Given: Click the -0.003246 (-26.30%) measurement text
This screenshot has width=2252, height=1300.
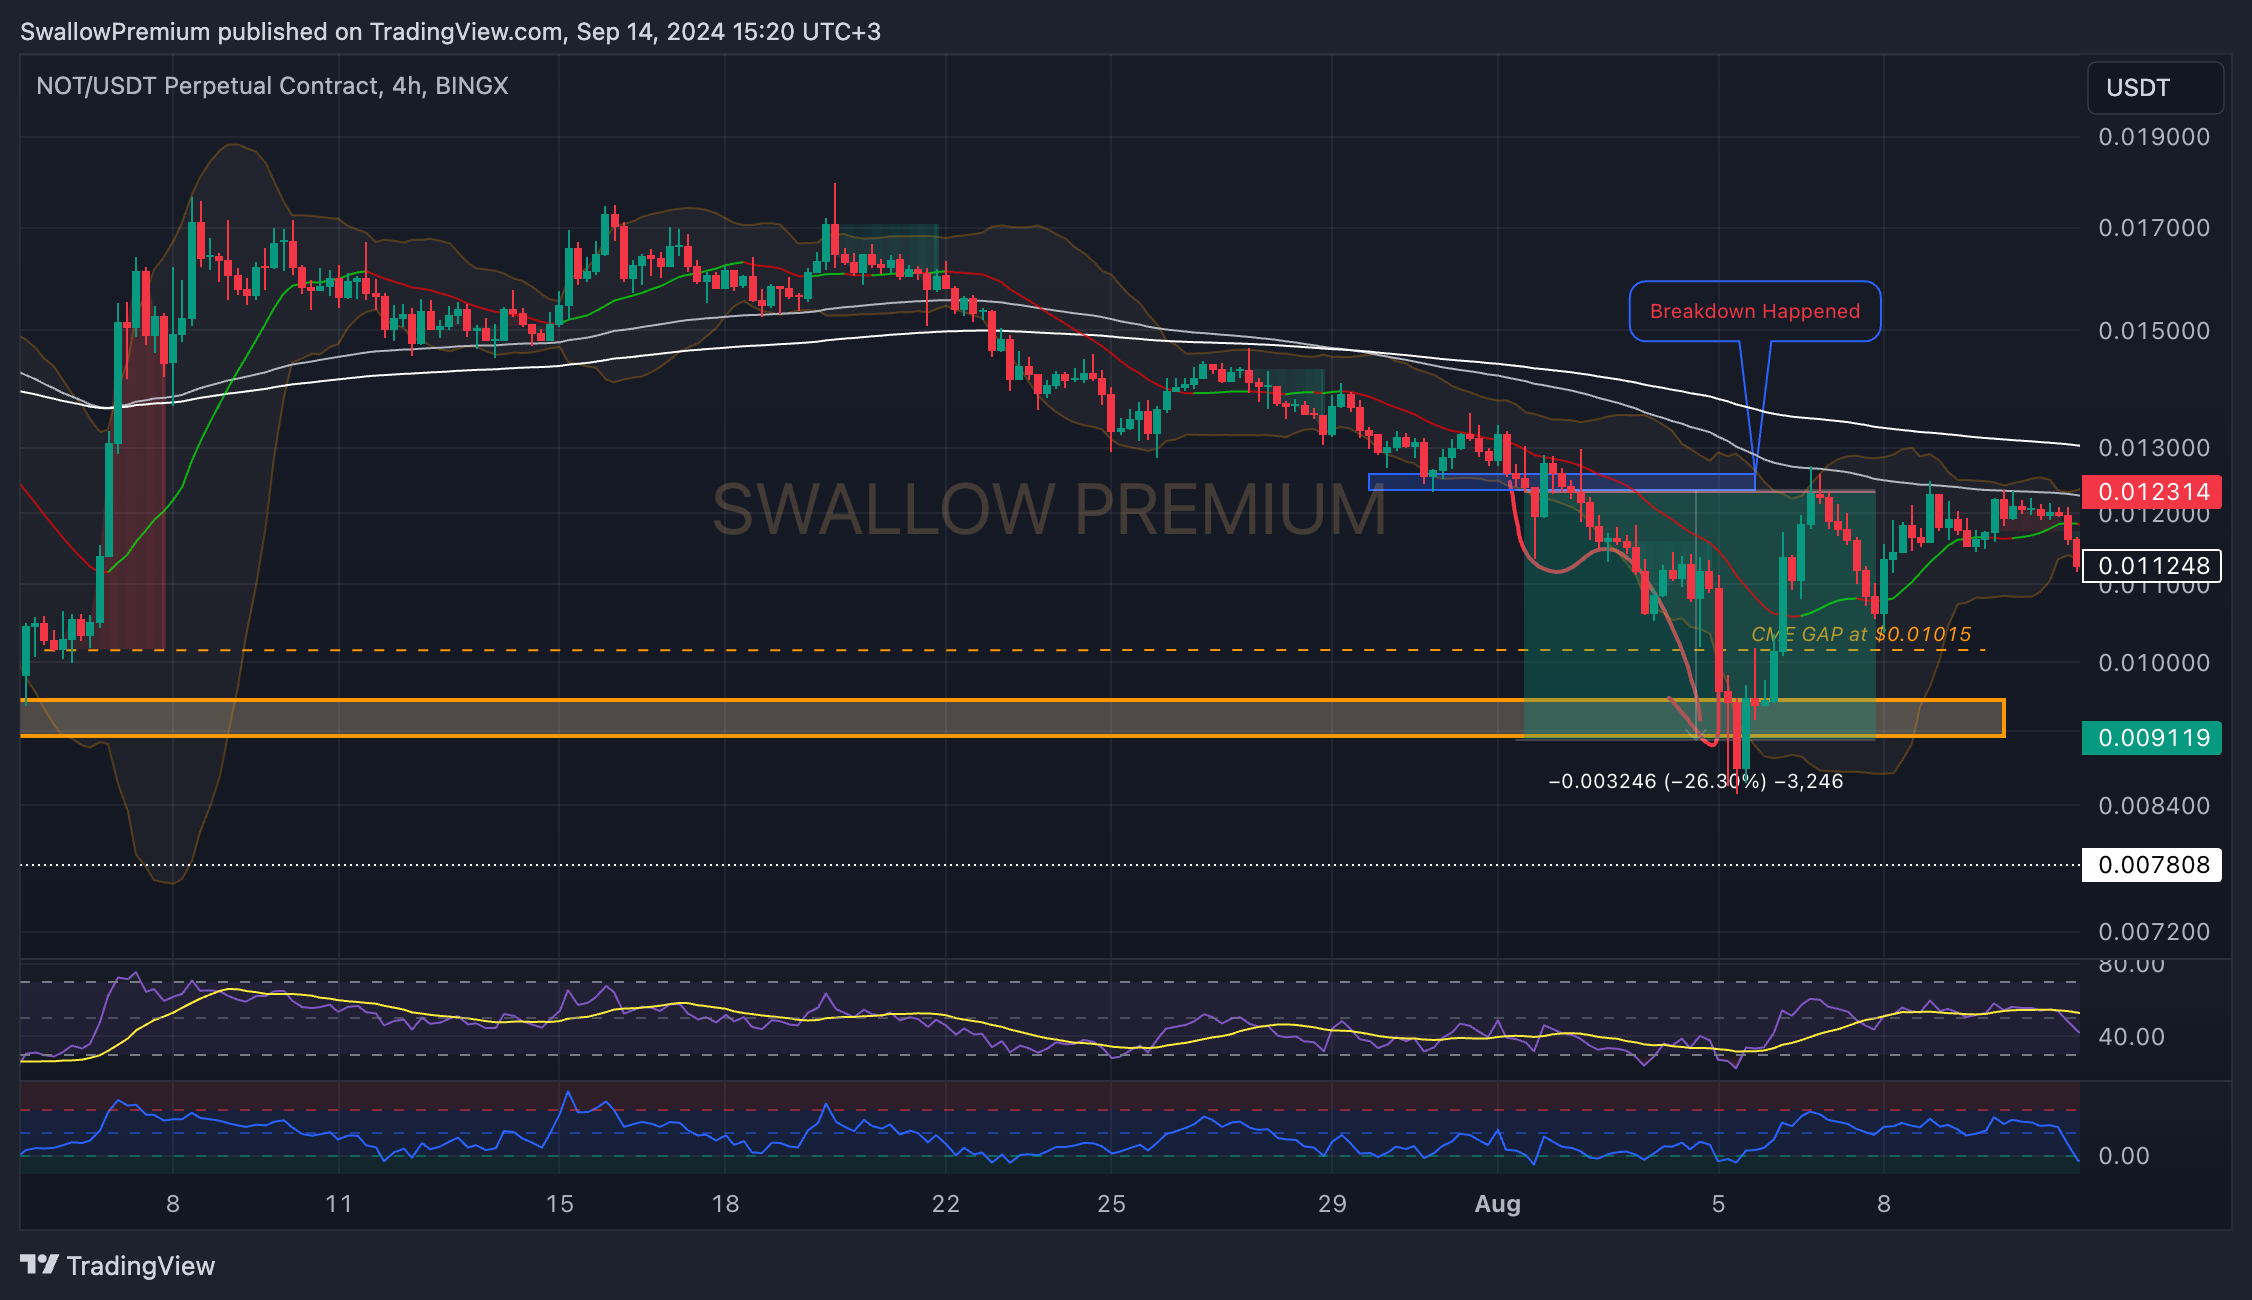Looking at the screenshot, I should (1695, 781).
